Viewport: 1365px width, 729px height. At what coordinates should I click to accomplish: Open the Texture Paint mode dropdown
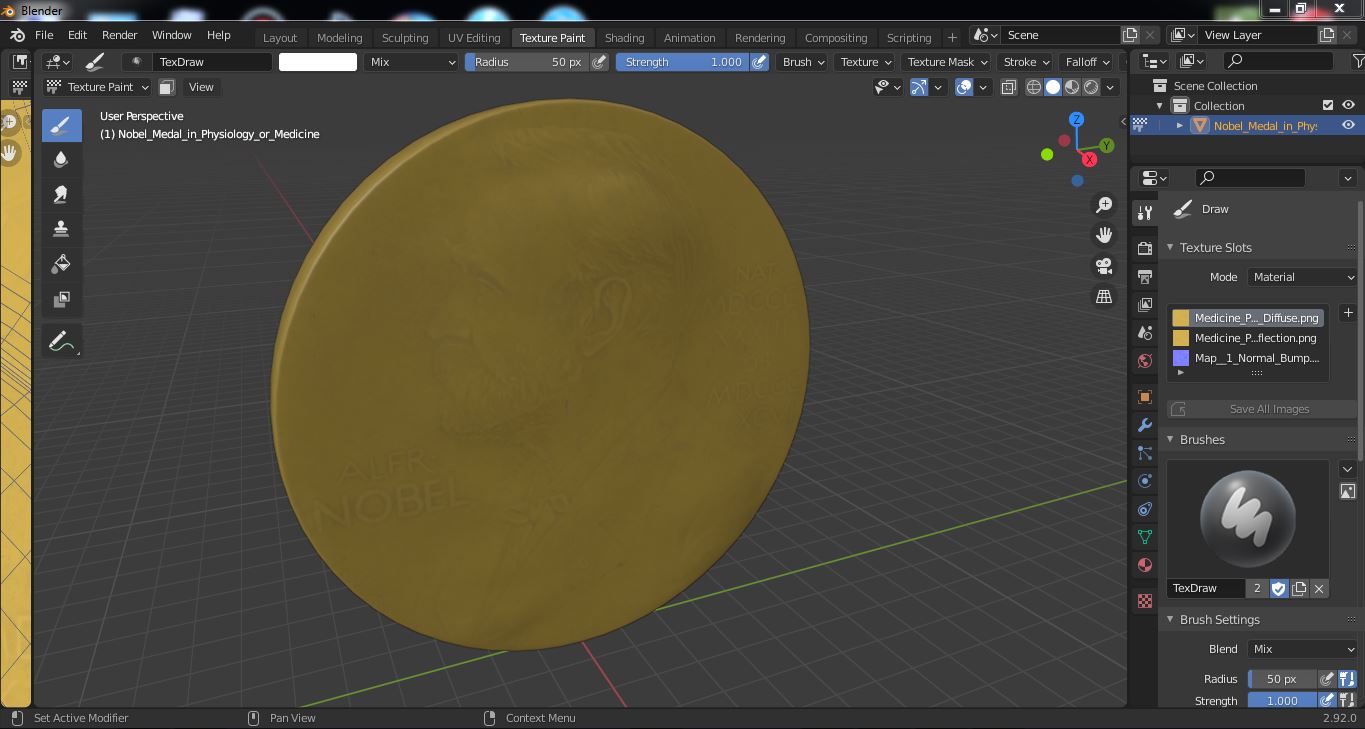[97, 87]
